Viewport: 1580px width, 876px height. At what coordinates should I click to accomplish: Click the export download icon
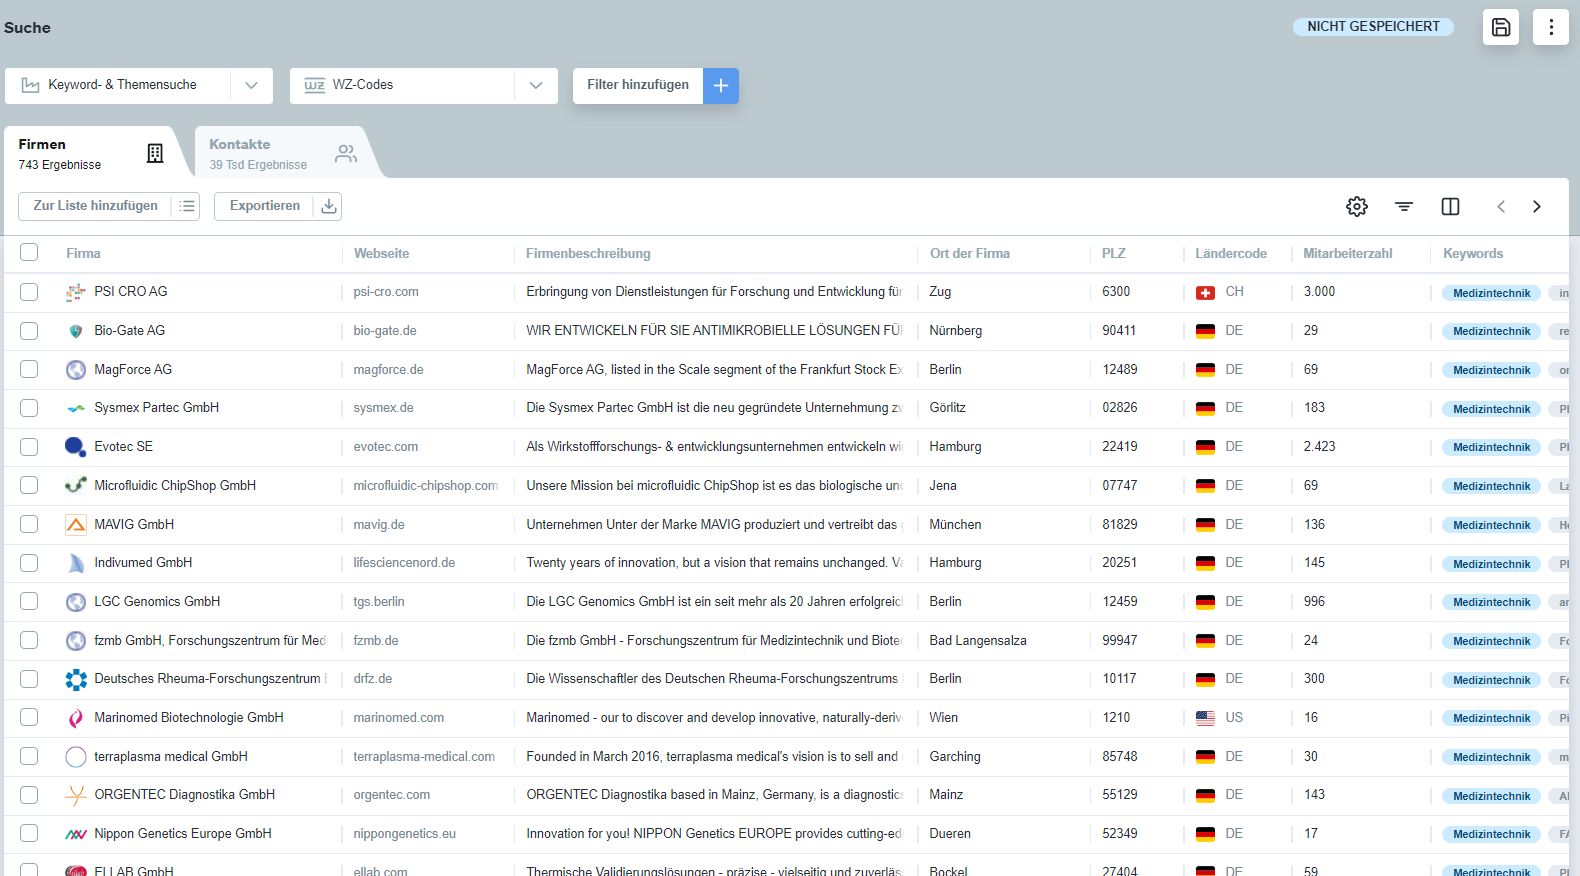pos(328,206)
